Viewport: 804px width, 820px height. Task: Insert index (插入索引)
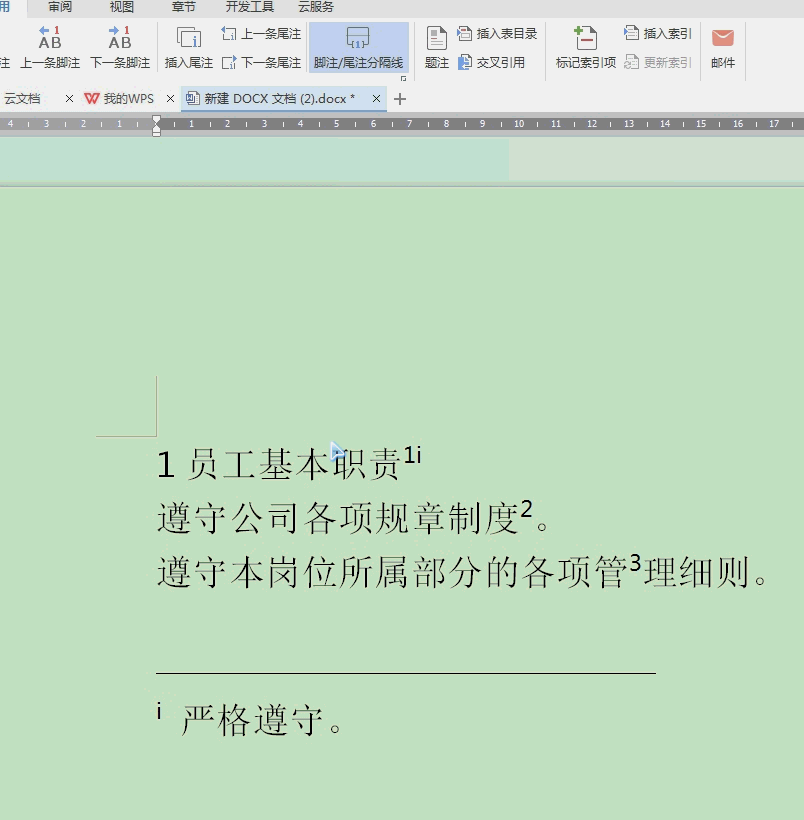658,34
